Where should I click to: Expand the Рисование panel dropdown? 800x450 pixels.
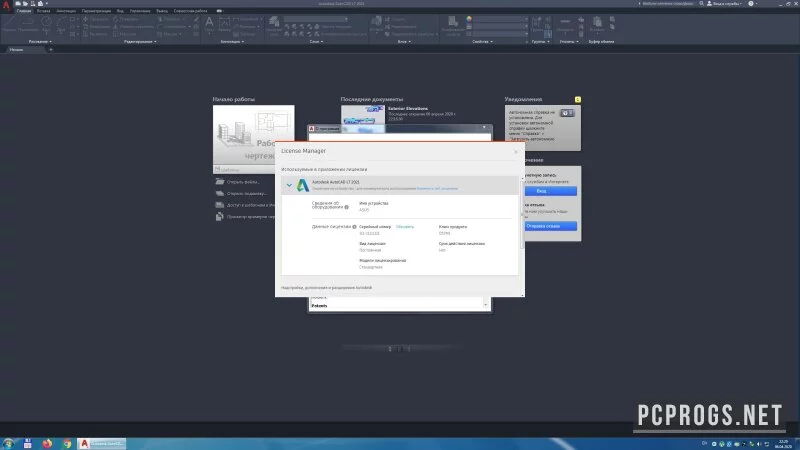40,41
